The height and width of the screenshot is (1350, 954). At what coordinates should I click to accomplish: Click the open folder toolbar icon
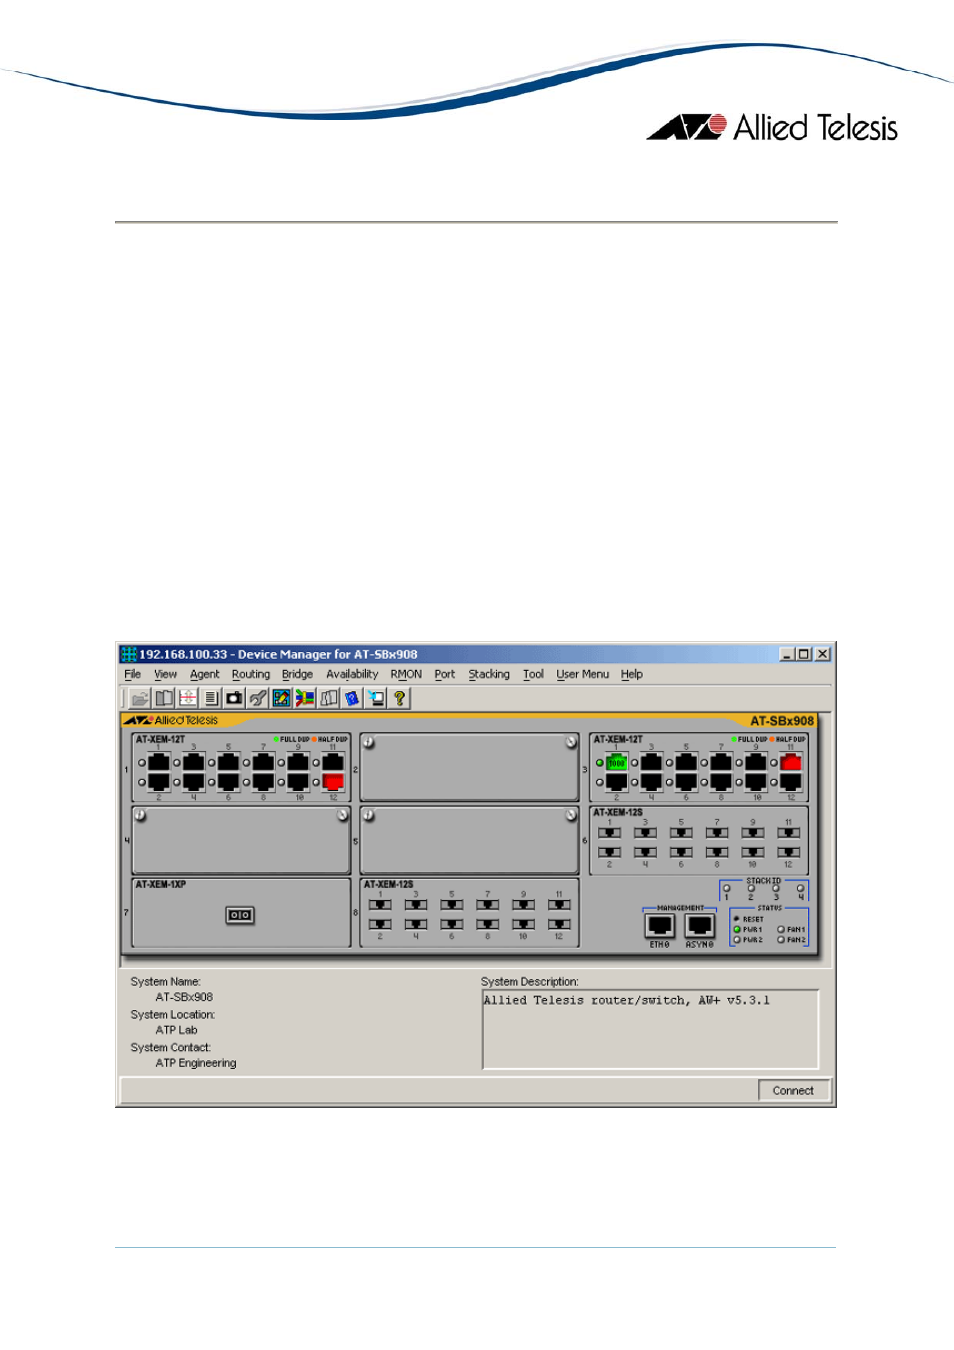pyautogui.click(x=140, y=698)
